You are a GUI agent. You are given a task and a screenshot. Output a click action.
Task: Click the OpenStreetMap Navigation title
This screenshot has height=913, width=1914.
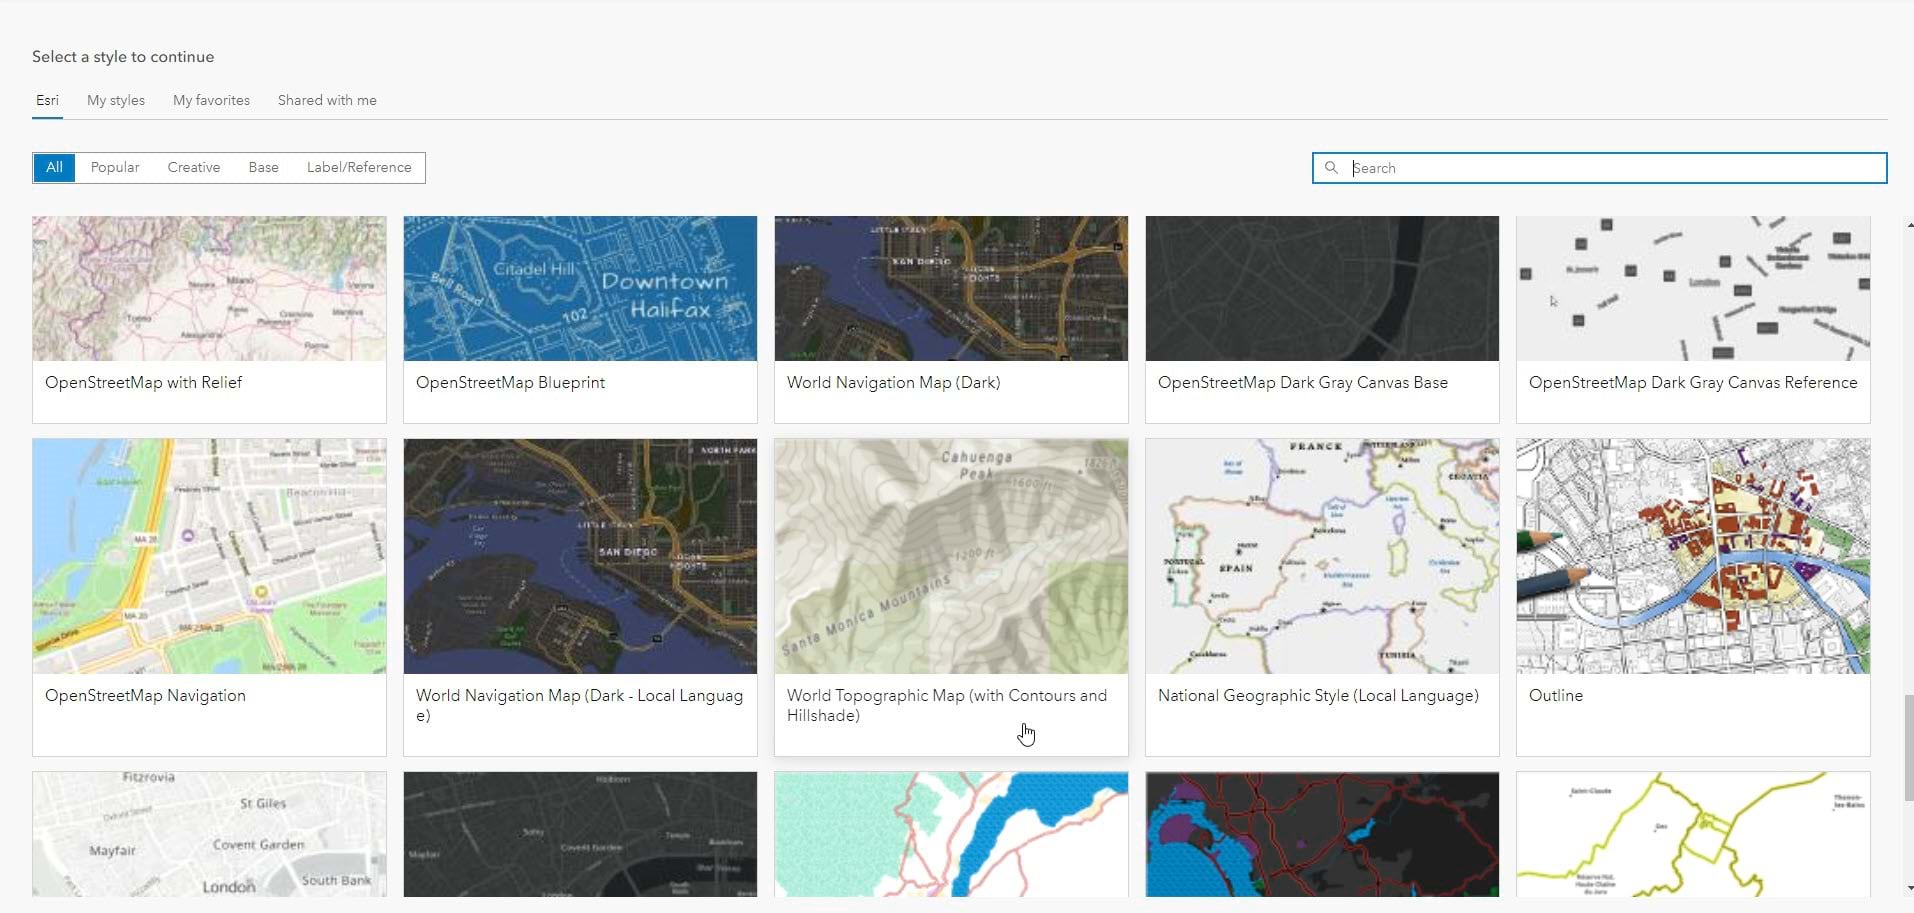(145, 696)
